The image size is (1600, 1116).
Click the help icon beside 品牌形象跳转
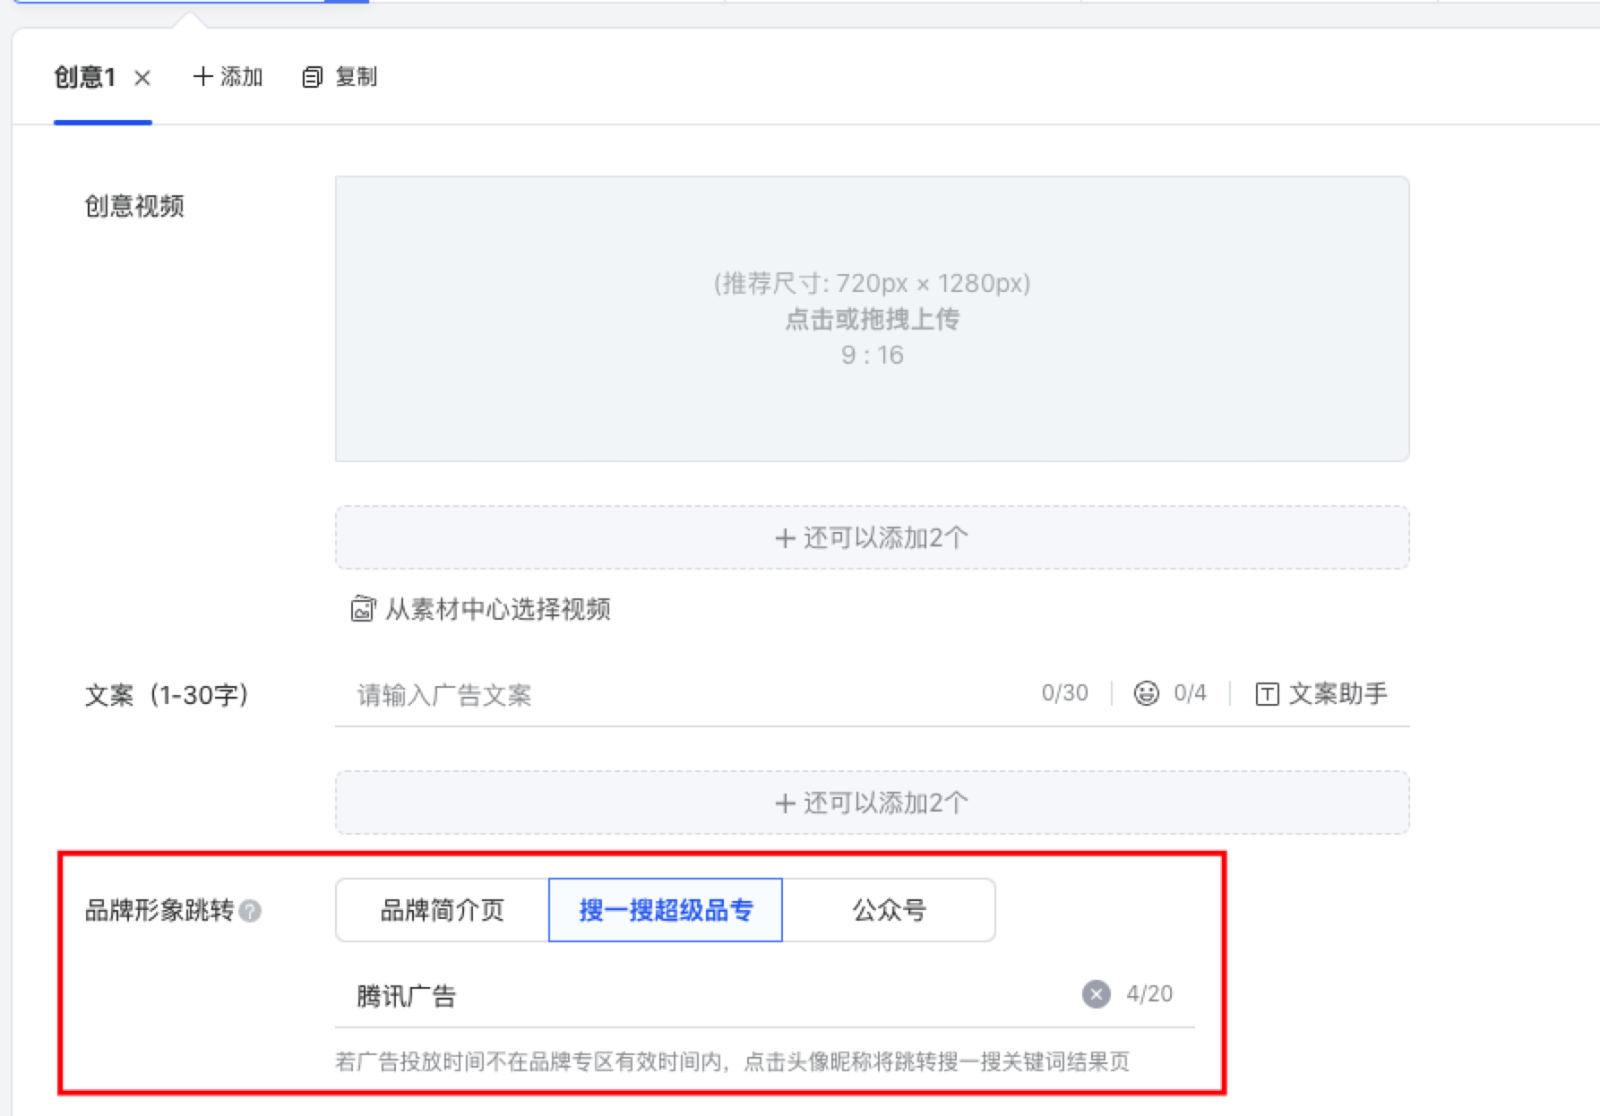pyautogui.click(x=251, y=911)
